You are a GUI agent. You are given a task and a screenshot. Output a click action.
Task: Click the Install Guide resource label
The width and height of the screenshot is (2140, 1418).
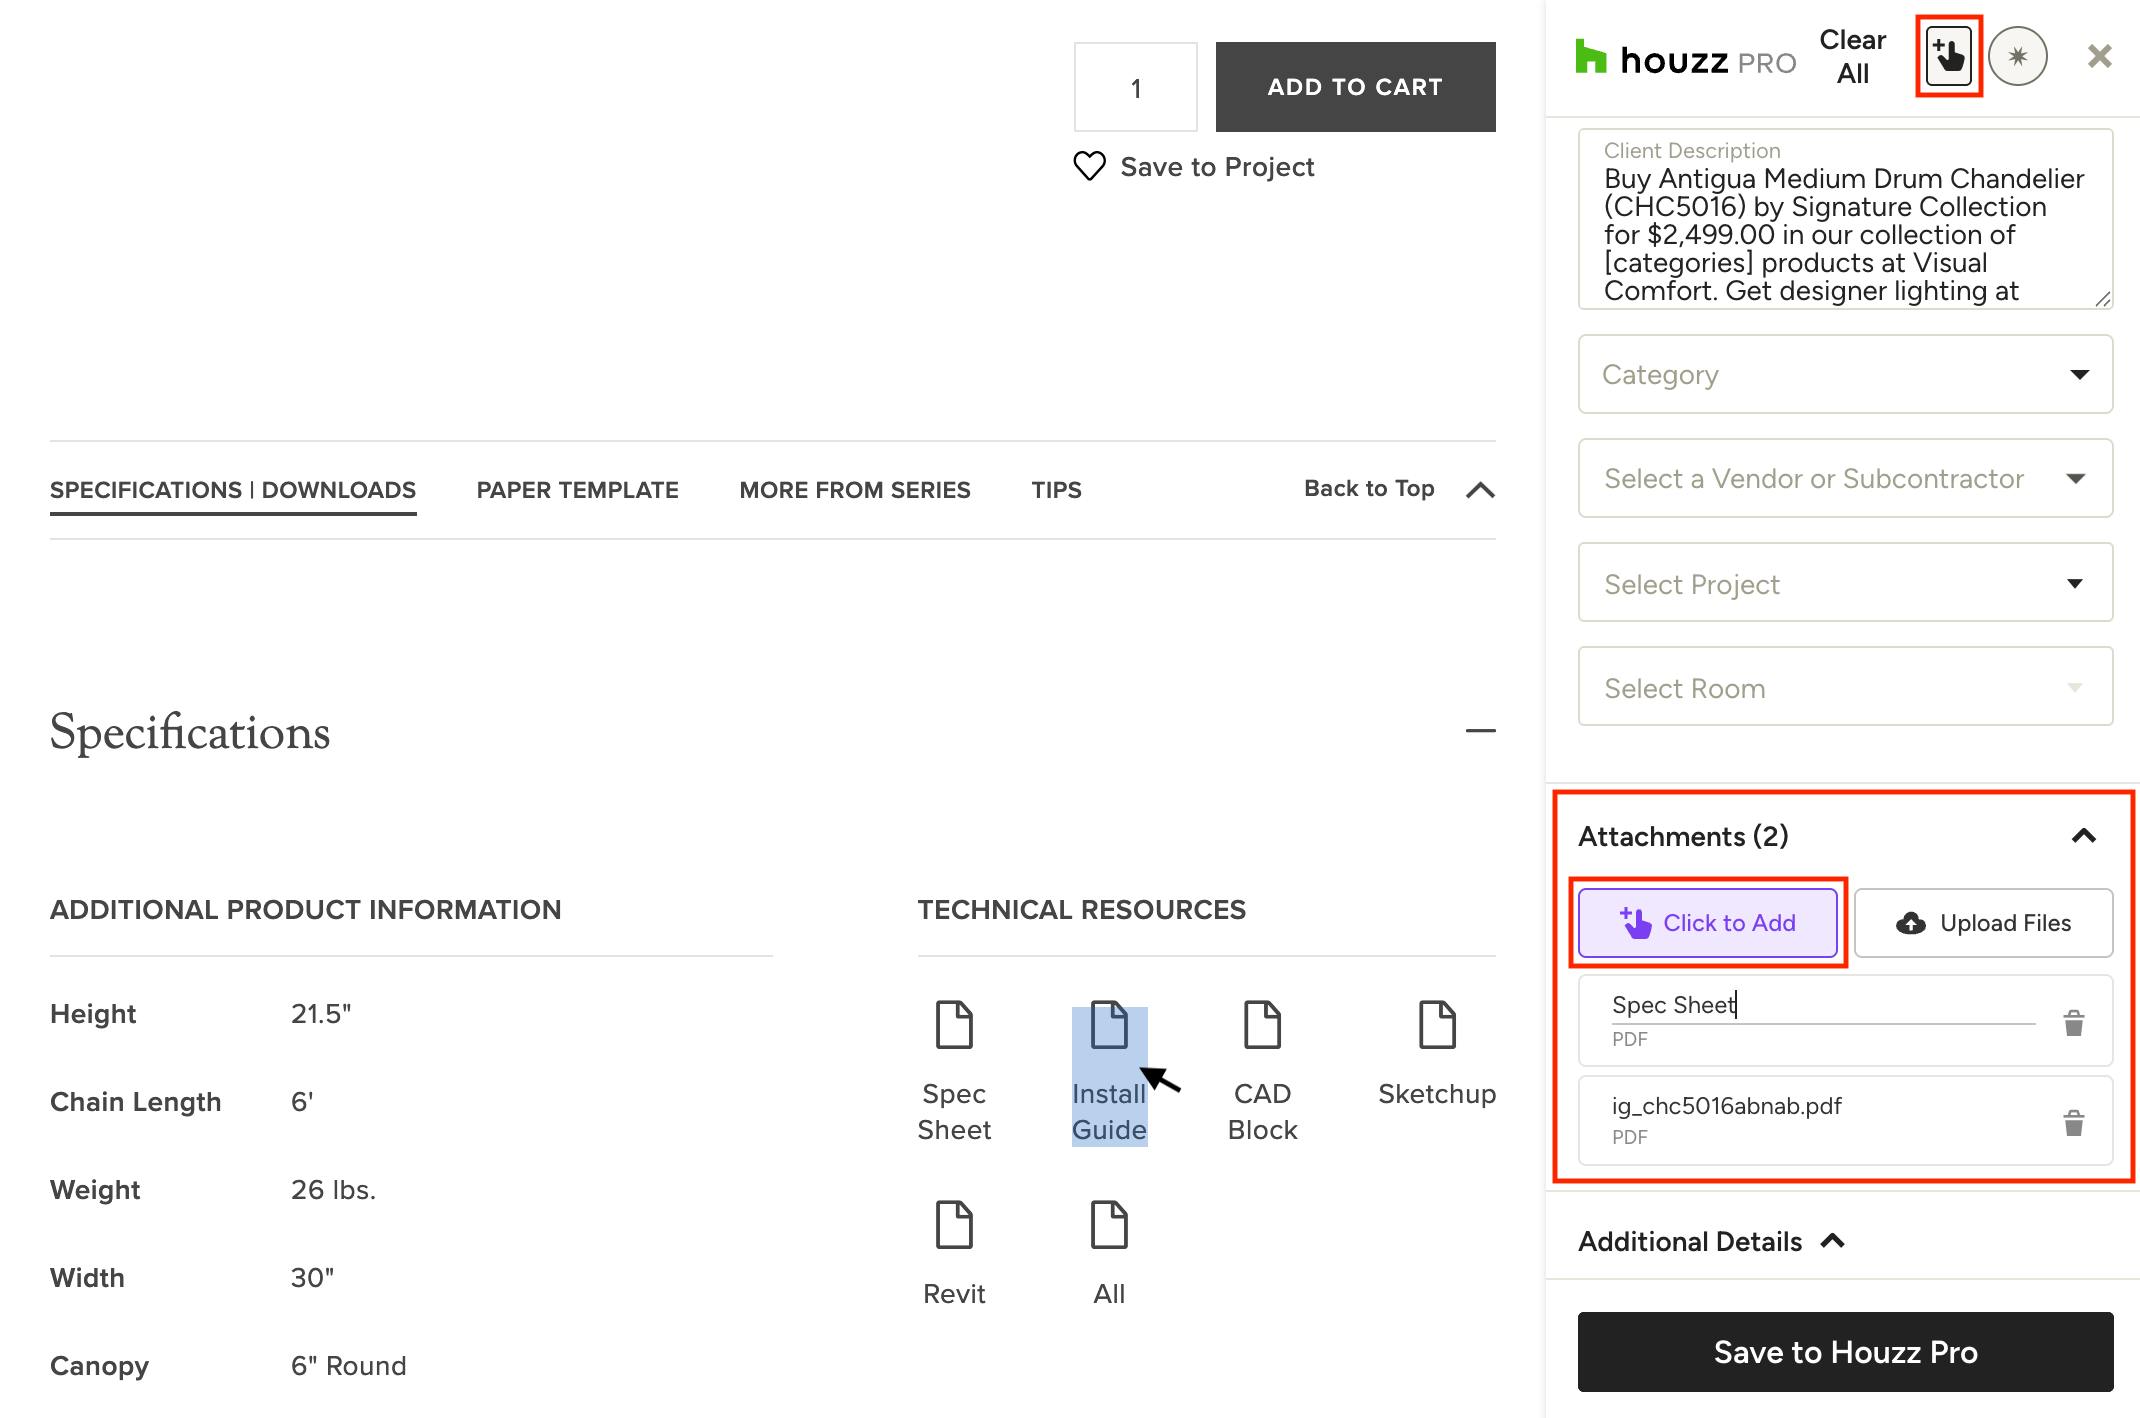pyautogui.click(x=1109, y=1112)
